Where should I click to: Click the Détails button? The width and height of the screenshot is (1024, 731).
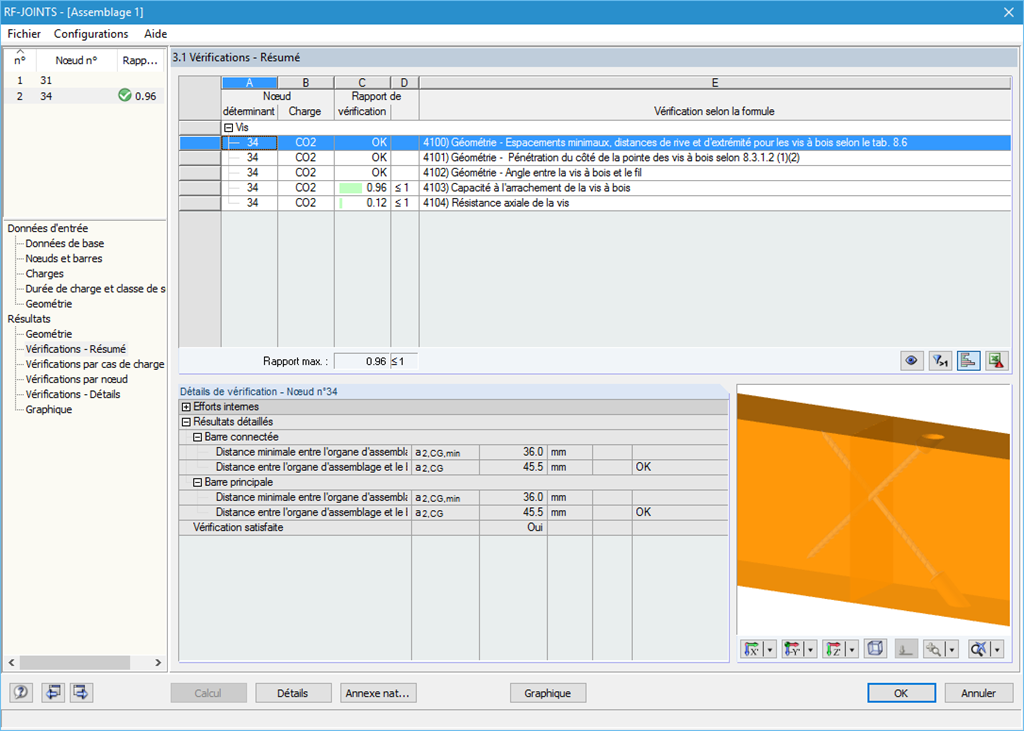point(293,693)
